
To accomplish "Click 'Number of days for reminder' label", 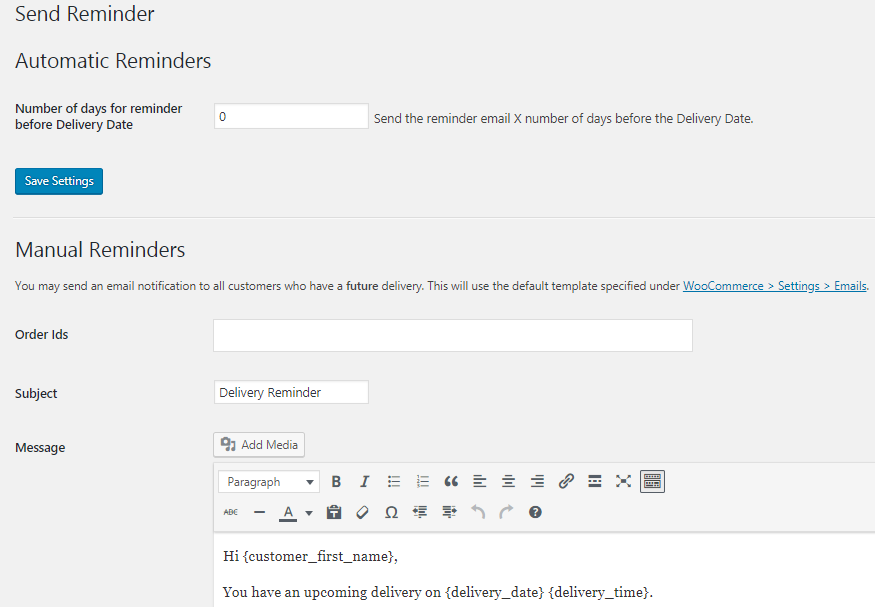I will (x=99, y=116).
